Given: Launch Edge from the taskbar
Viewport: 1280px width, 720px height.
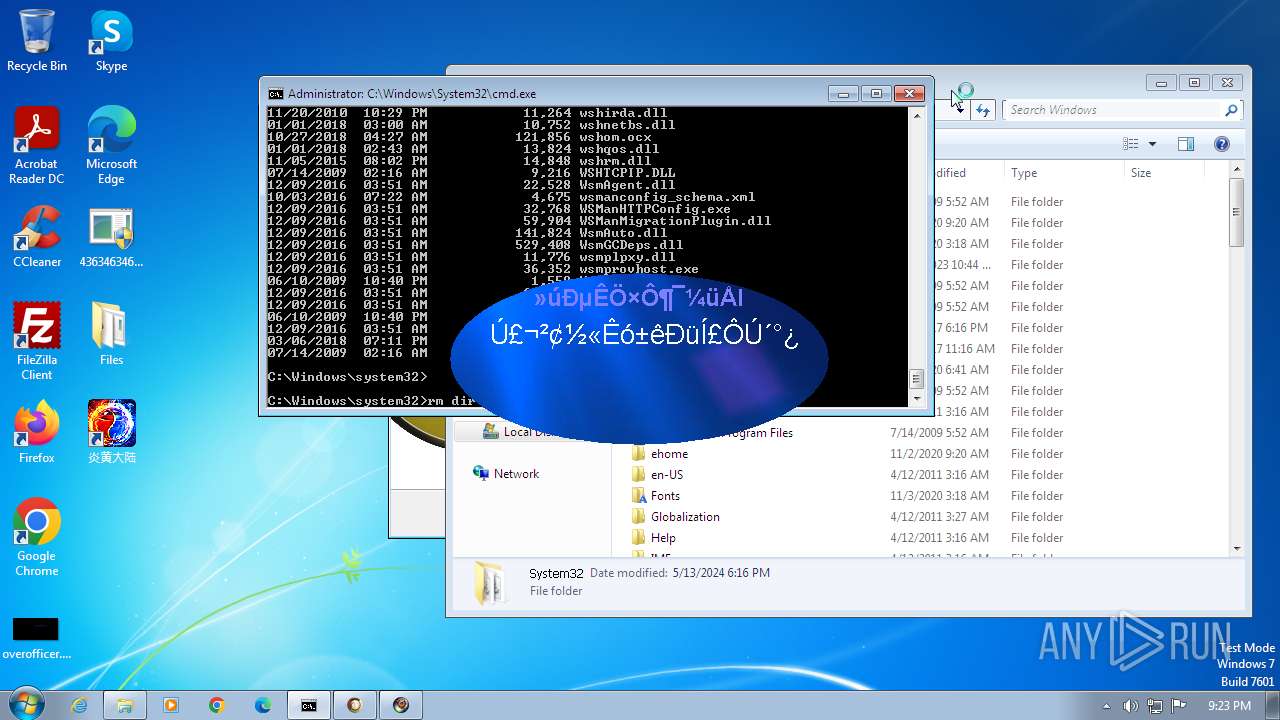Looking at the screenshot, I should tap(263, 705).
